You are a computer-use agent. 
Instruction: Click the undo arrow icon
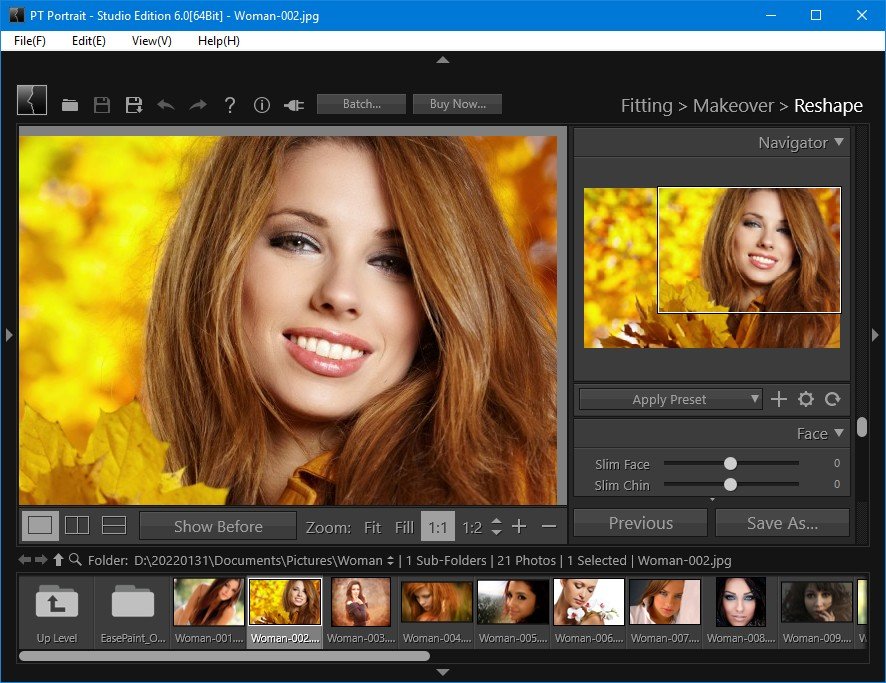pos(165,105)
